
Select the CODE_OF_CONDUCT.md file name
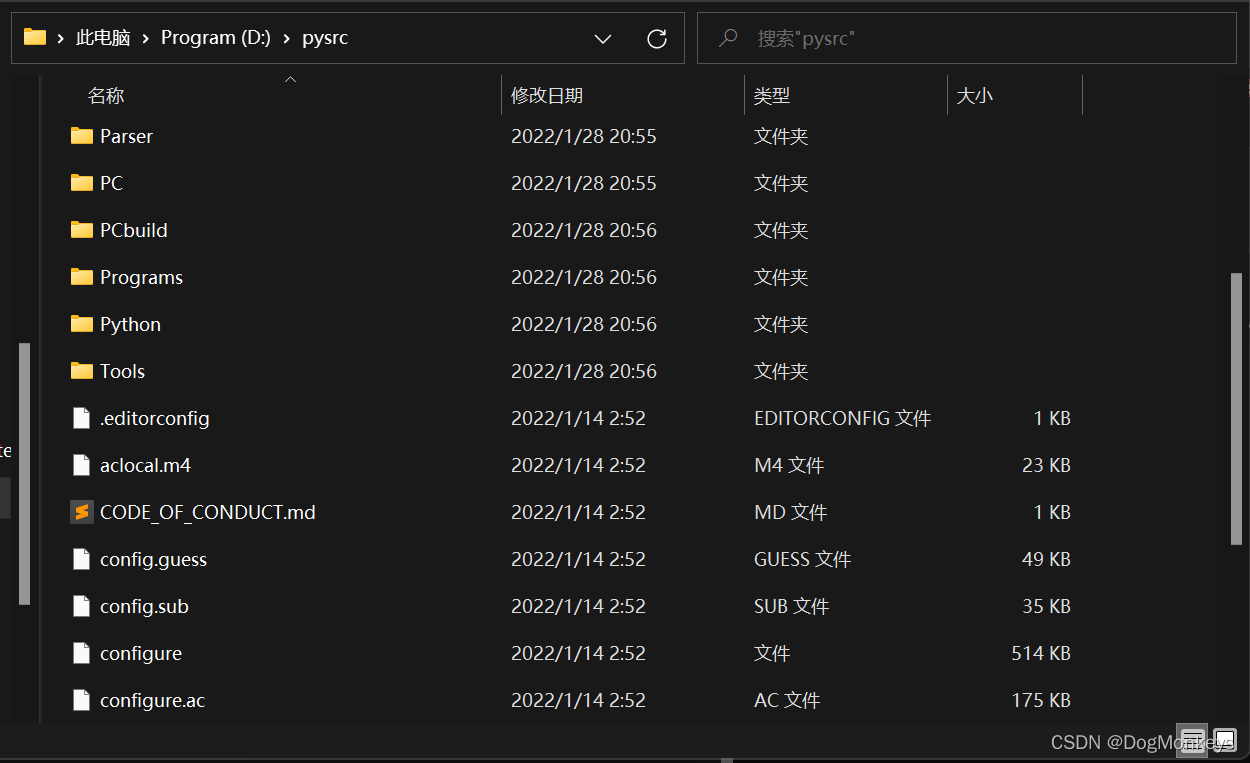207,512
